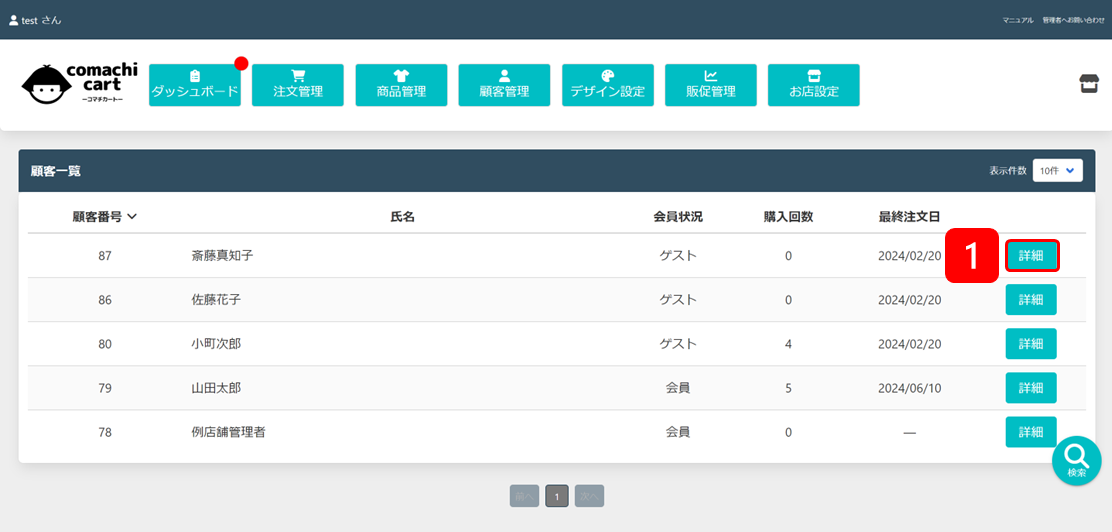Sort by 顧客番号 column header

104,216
